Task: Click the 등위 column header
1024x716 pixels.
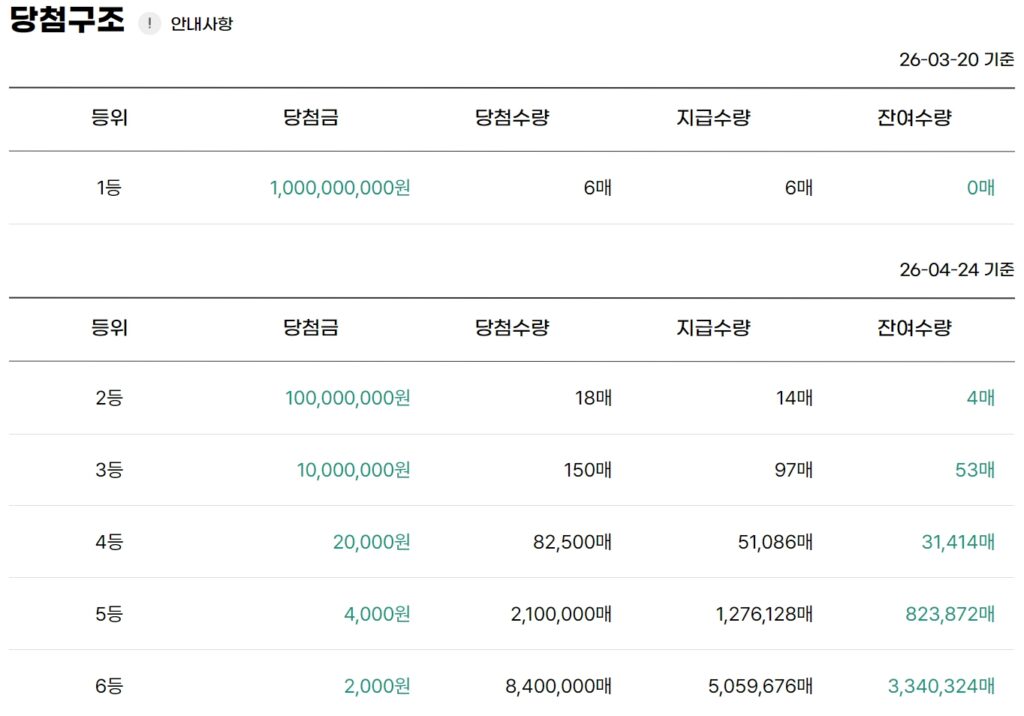Action: click(108, 117)
